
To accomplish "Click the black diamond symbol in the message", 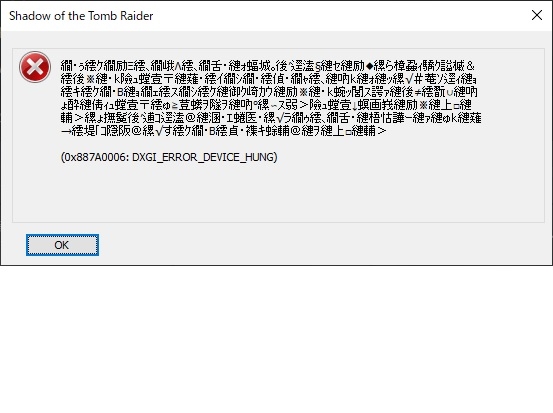I will (x=369, y=66).
